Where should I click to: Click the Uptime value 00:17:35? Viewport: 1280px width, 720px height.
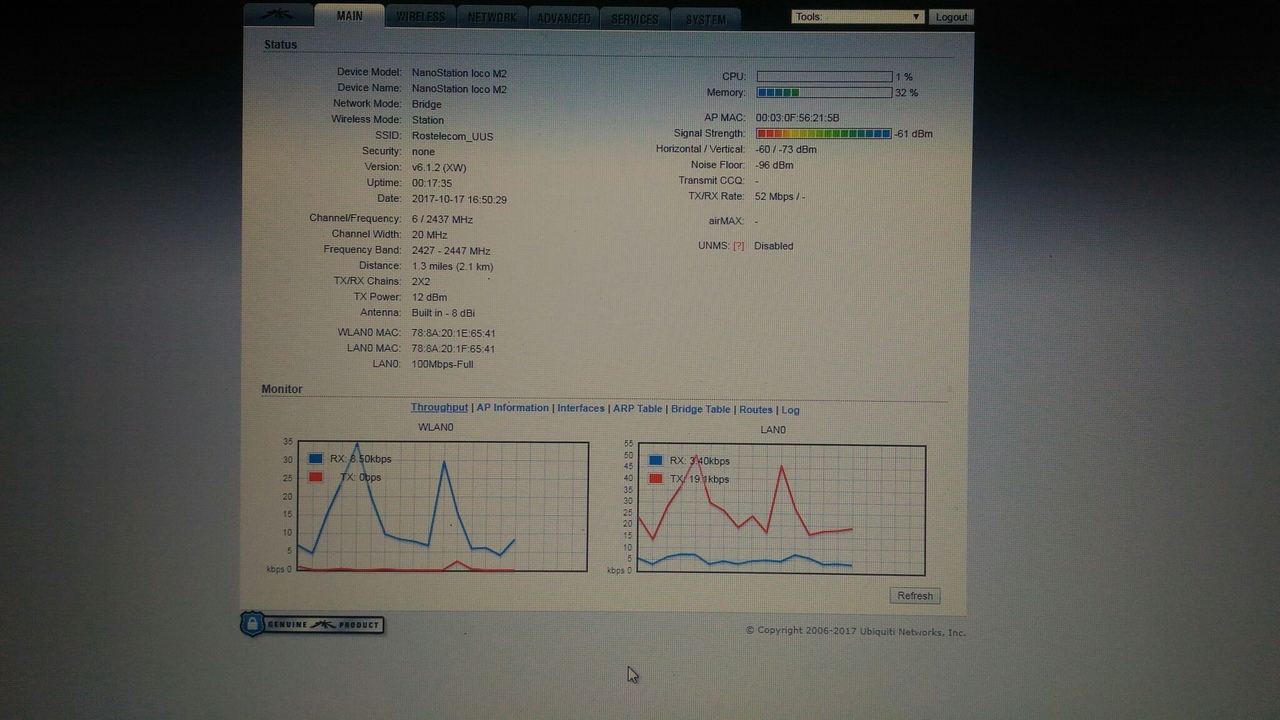pyautogui.click(x=432, y=183)
